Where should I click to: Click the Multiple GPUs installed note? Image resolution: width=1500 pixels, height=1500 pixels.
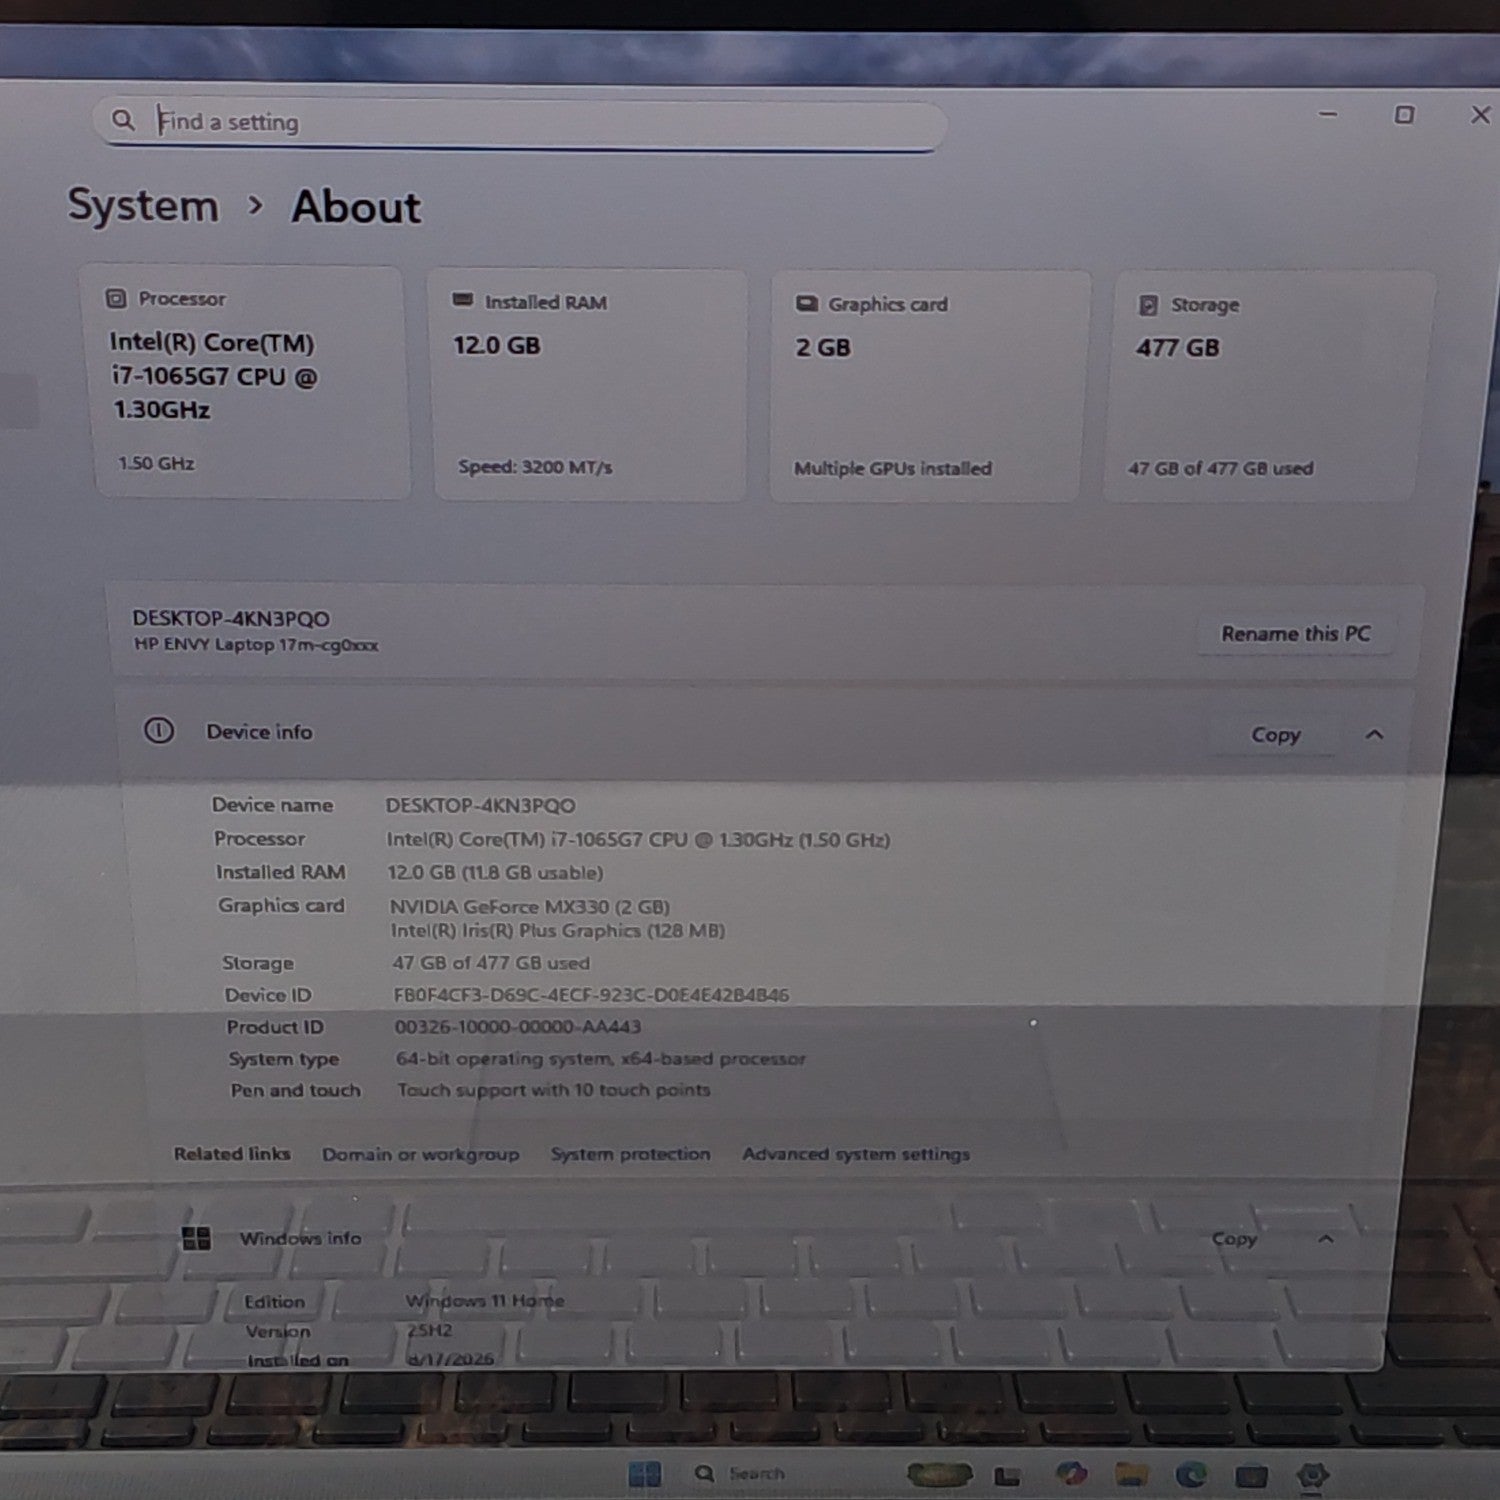(893, 468)
